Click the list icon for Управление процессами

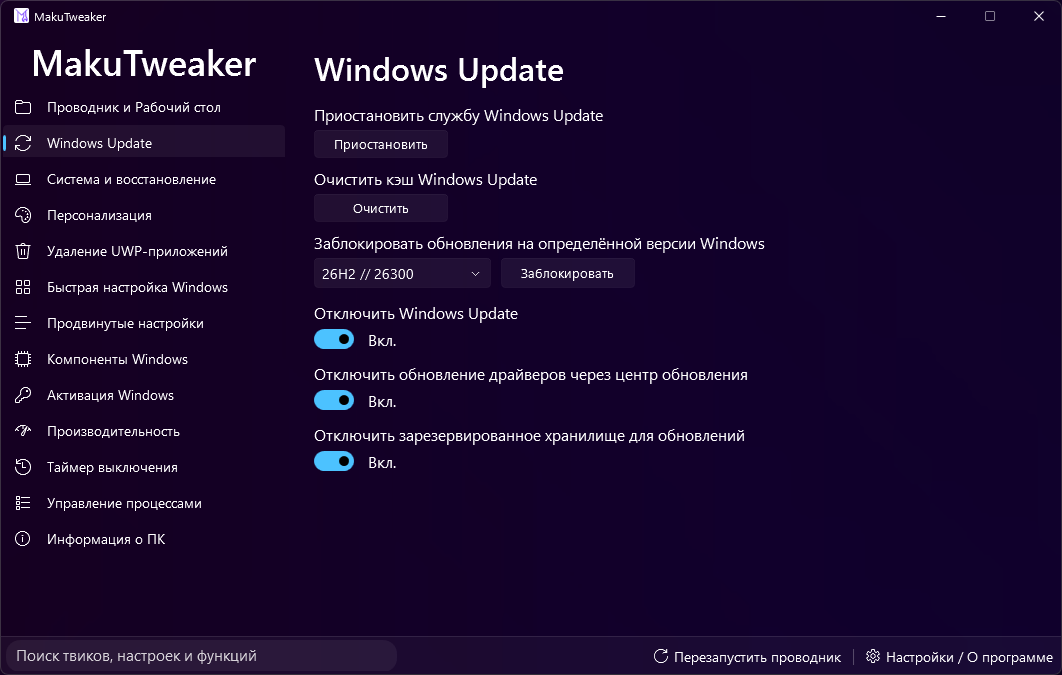[x=23, y=503]
